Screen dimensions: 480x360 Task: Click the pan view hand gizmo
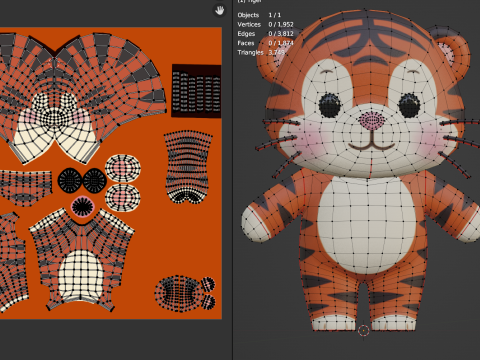219,11
